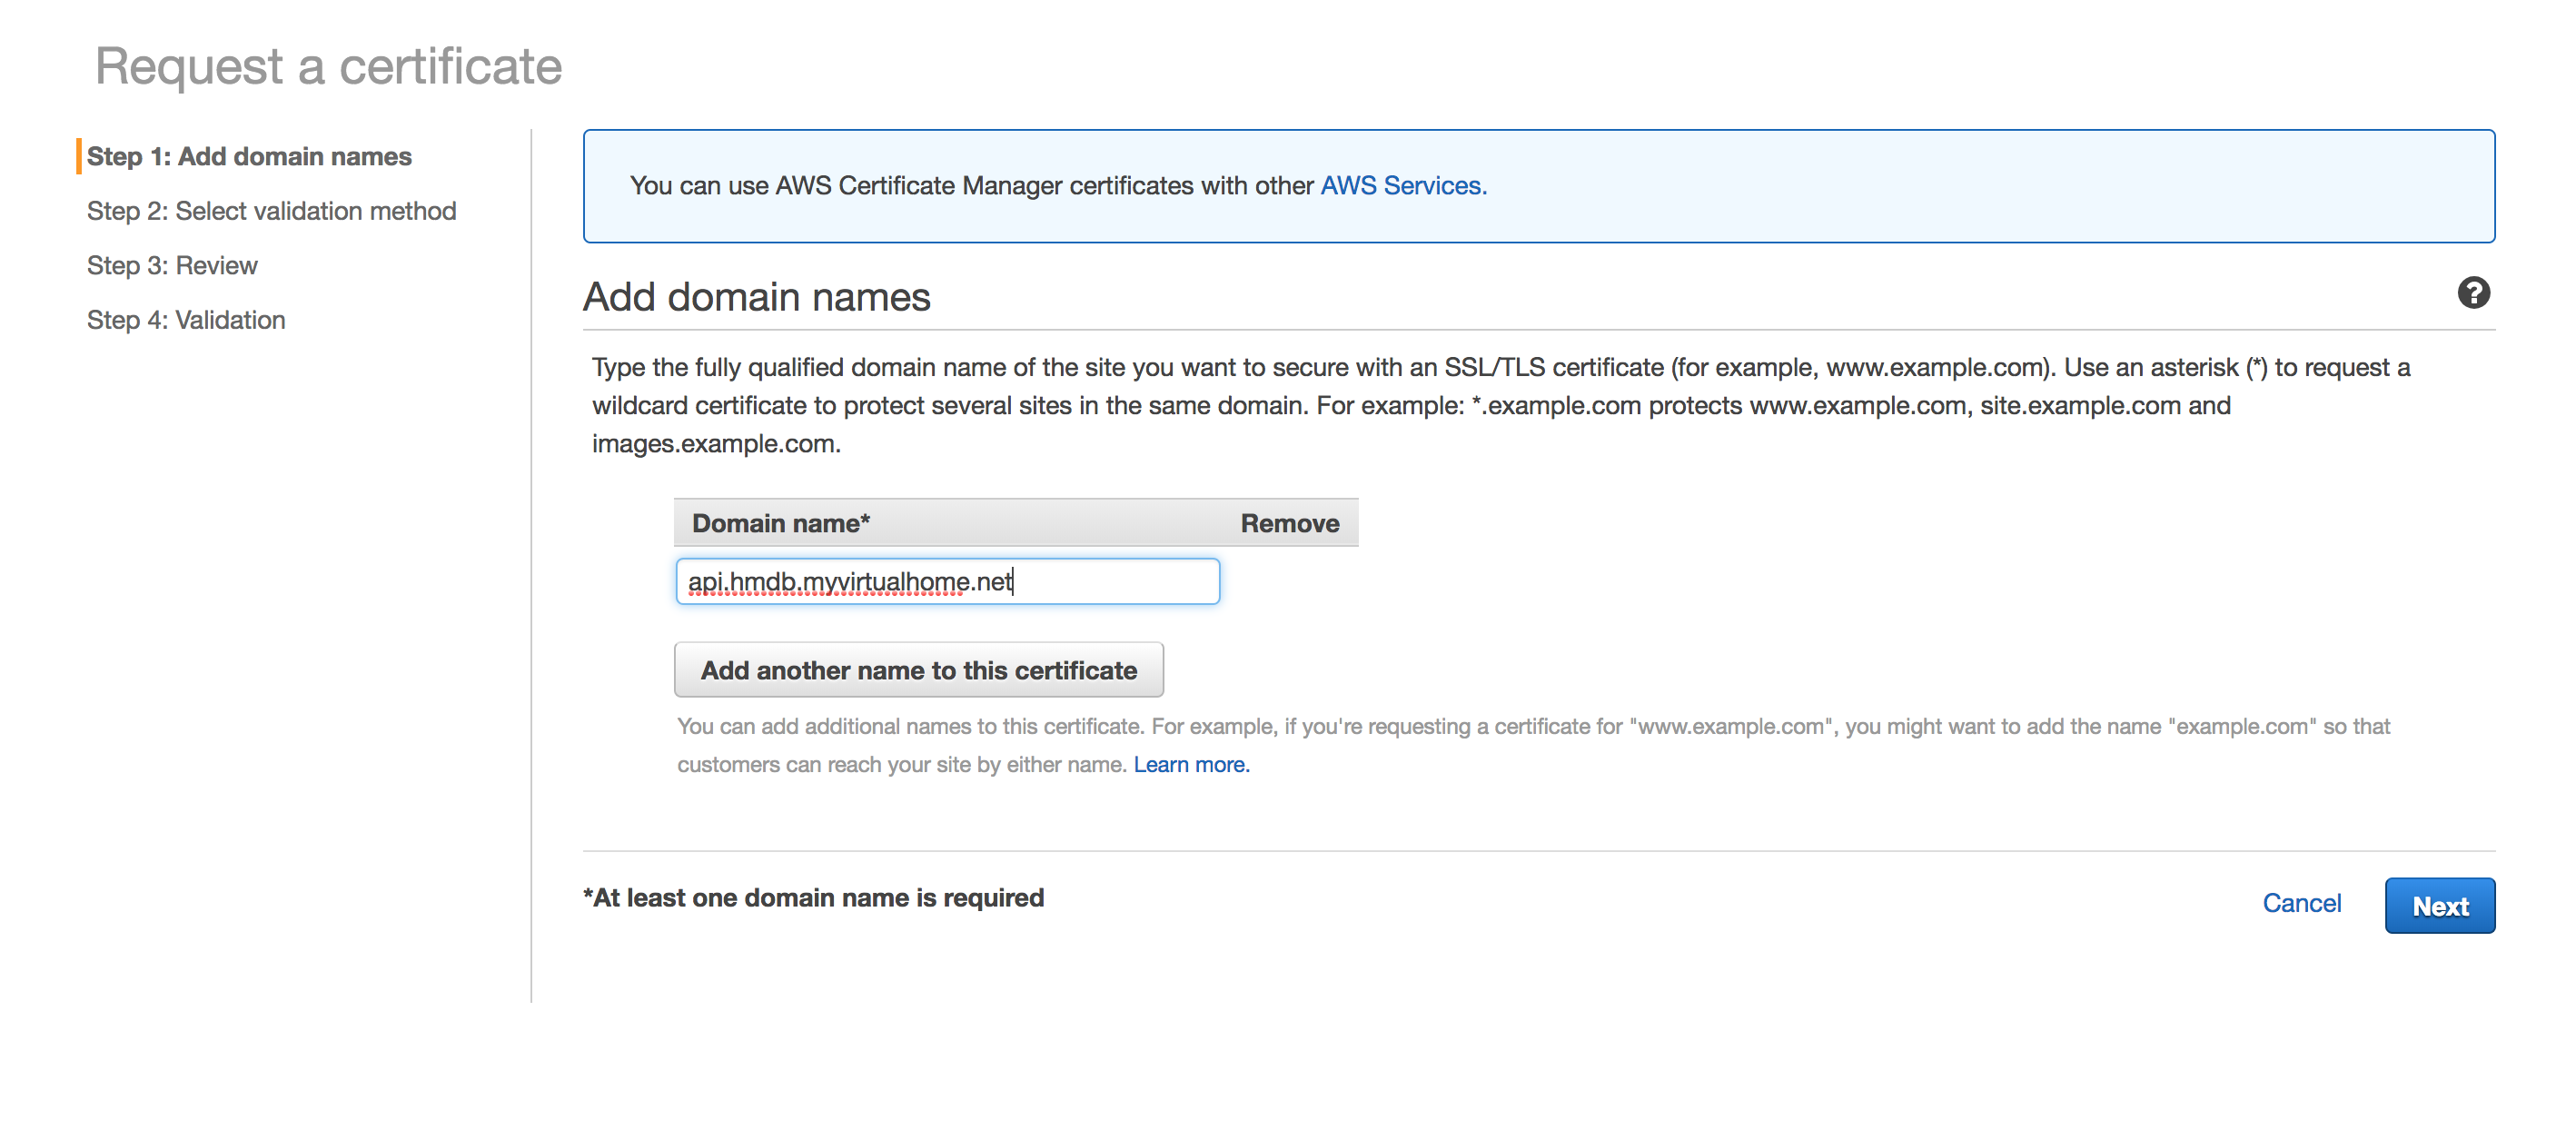
Task: Click the help question mark icon
Action: pyautogui.click(x=2472, y=293)
